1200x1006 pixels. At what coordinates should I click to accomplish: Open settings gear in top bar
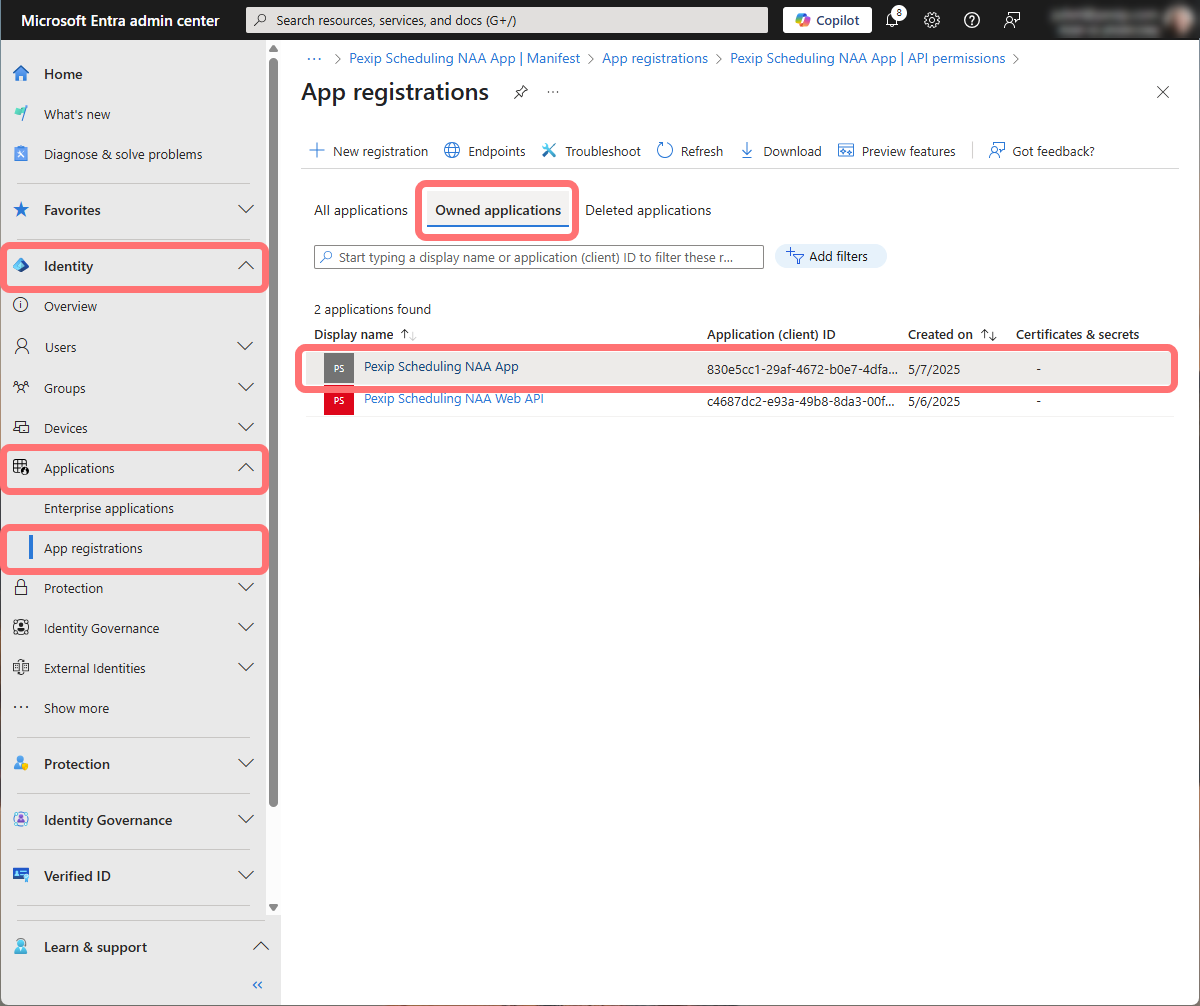click(x=932, y=20)
